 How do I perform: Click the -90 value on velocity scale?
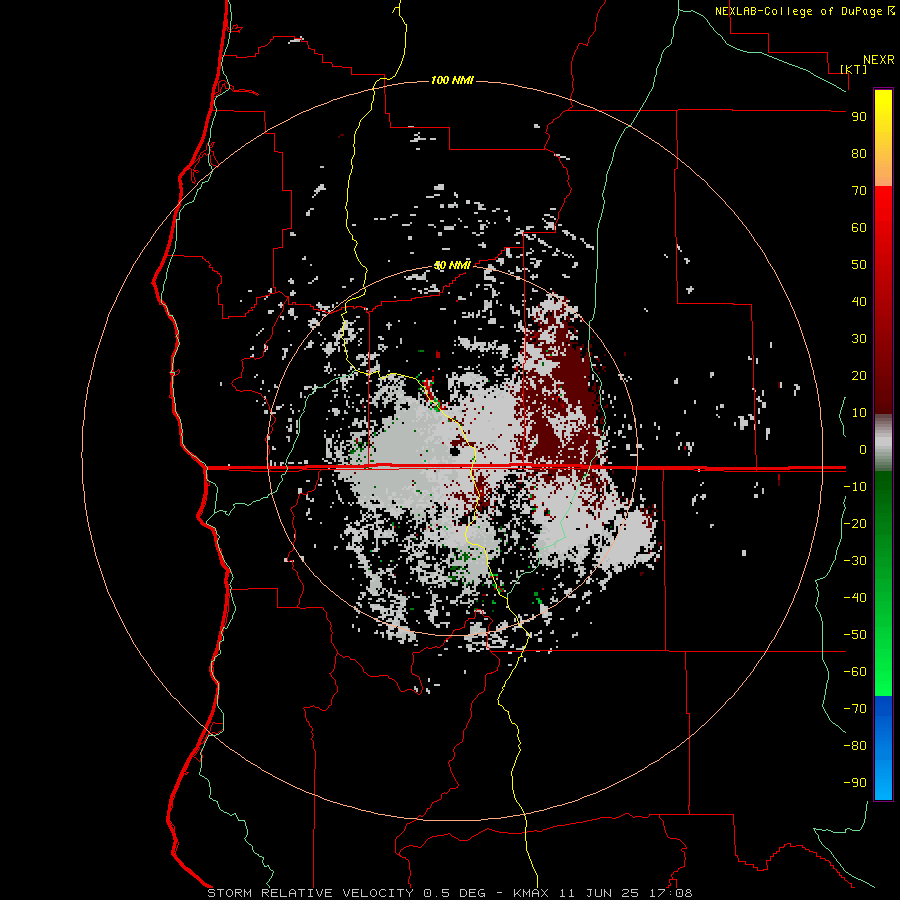point(855,783)
